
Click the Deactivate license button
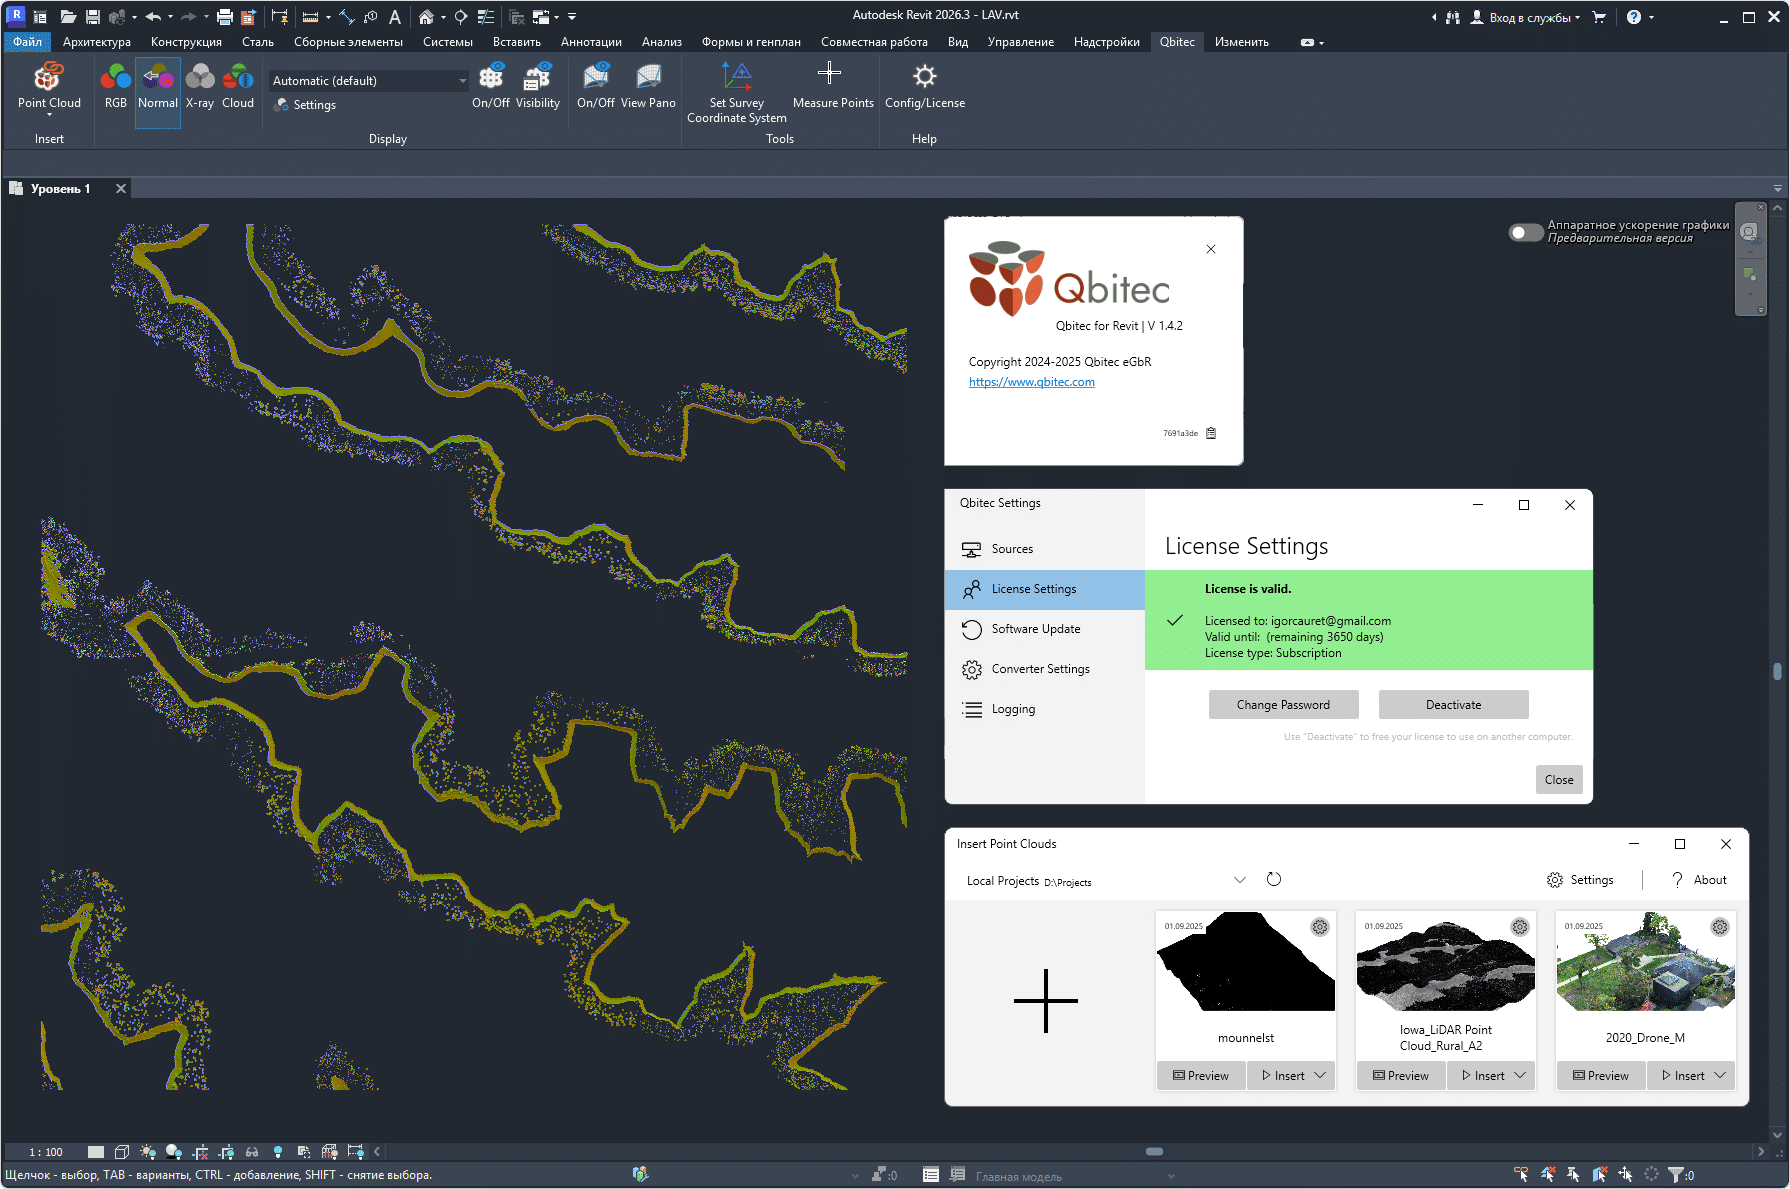1452,704
